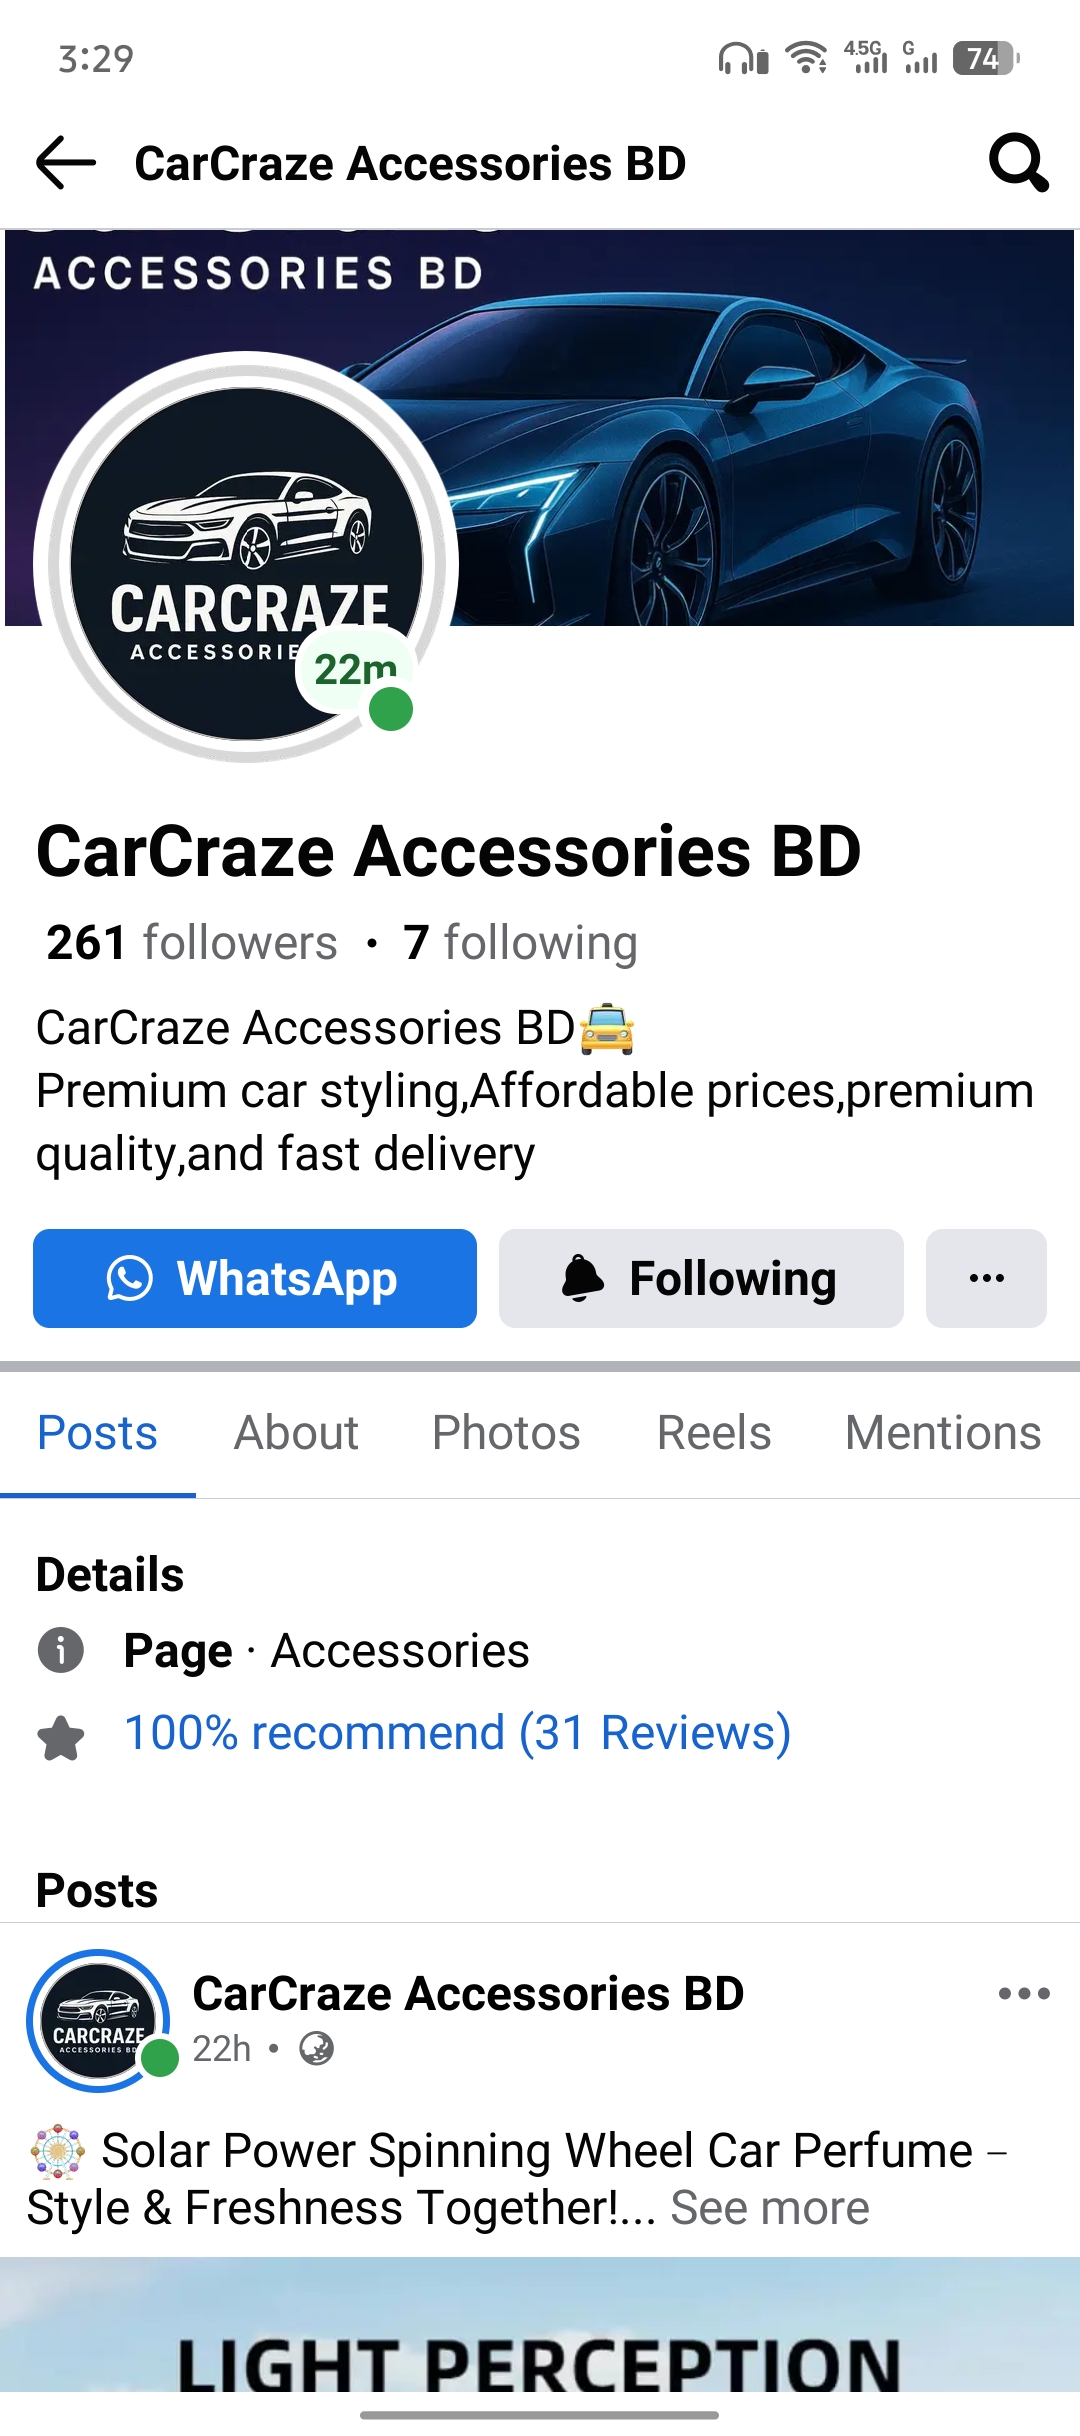Tap the WhatsApp logo icon

[130, 1278]
